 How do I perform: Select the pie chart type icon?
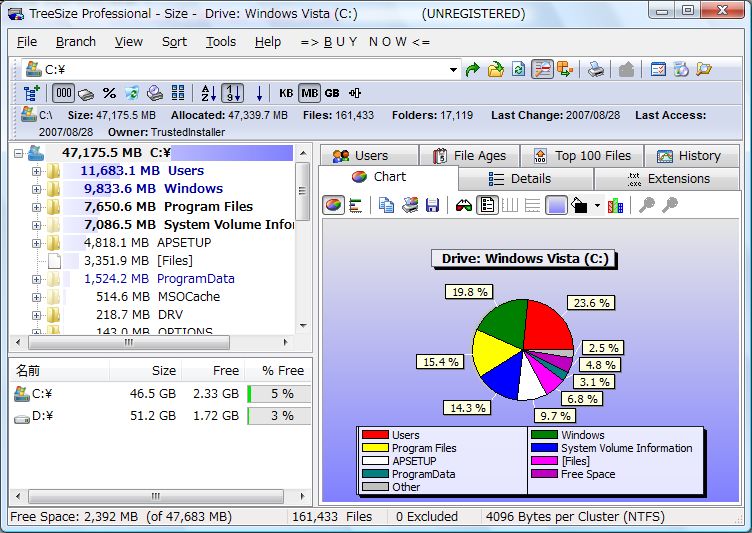333,205
